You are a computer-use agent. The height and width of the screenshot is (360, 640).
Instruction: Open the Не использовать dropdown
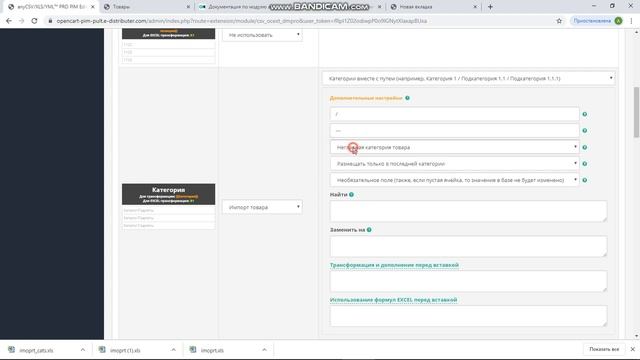pyautogui.click(x=262, y=35)
